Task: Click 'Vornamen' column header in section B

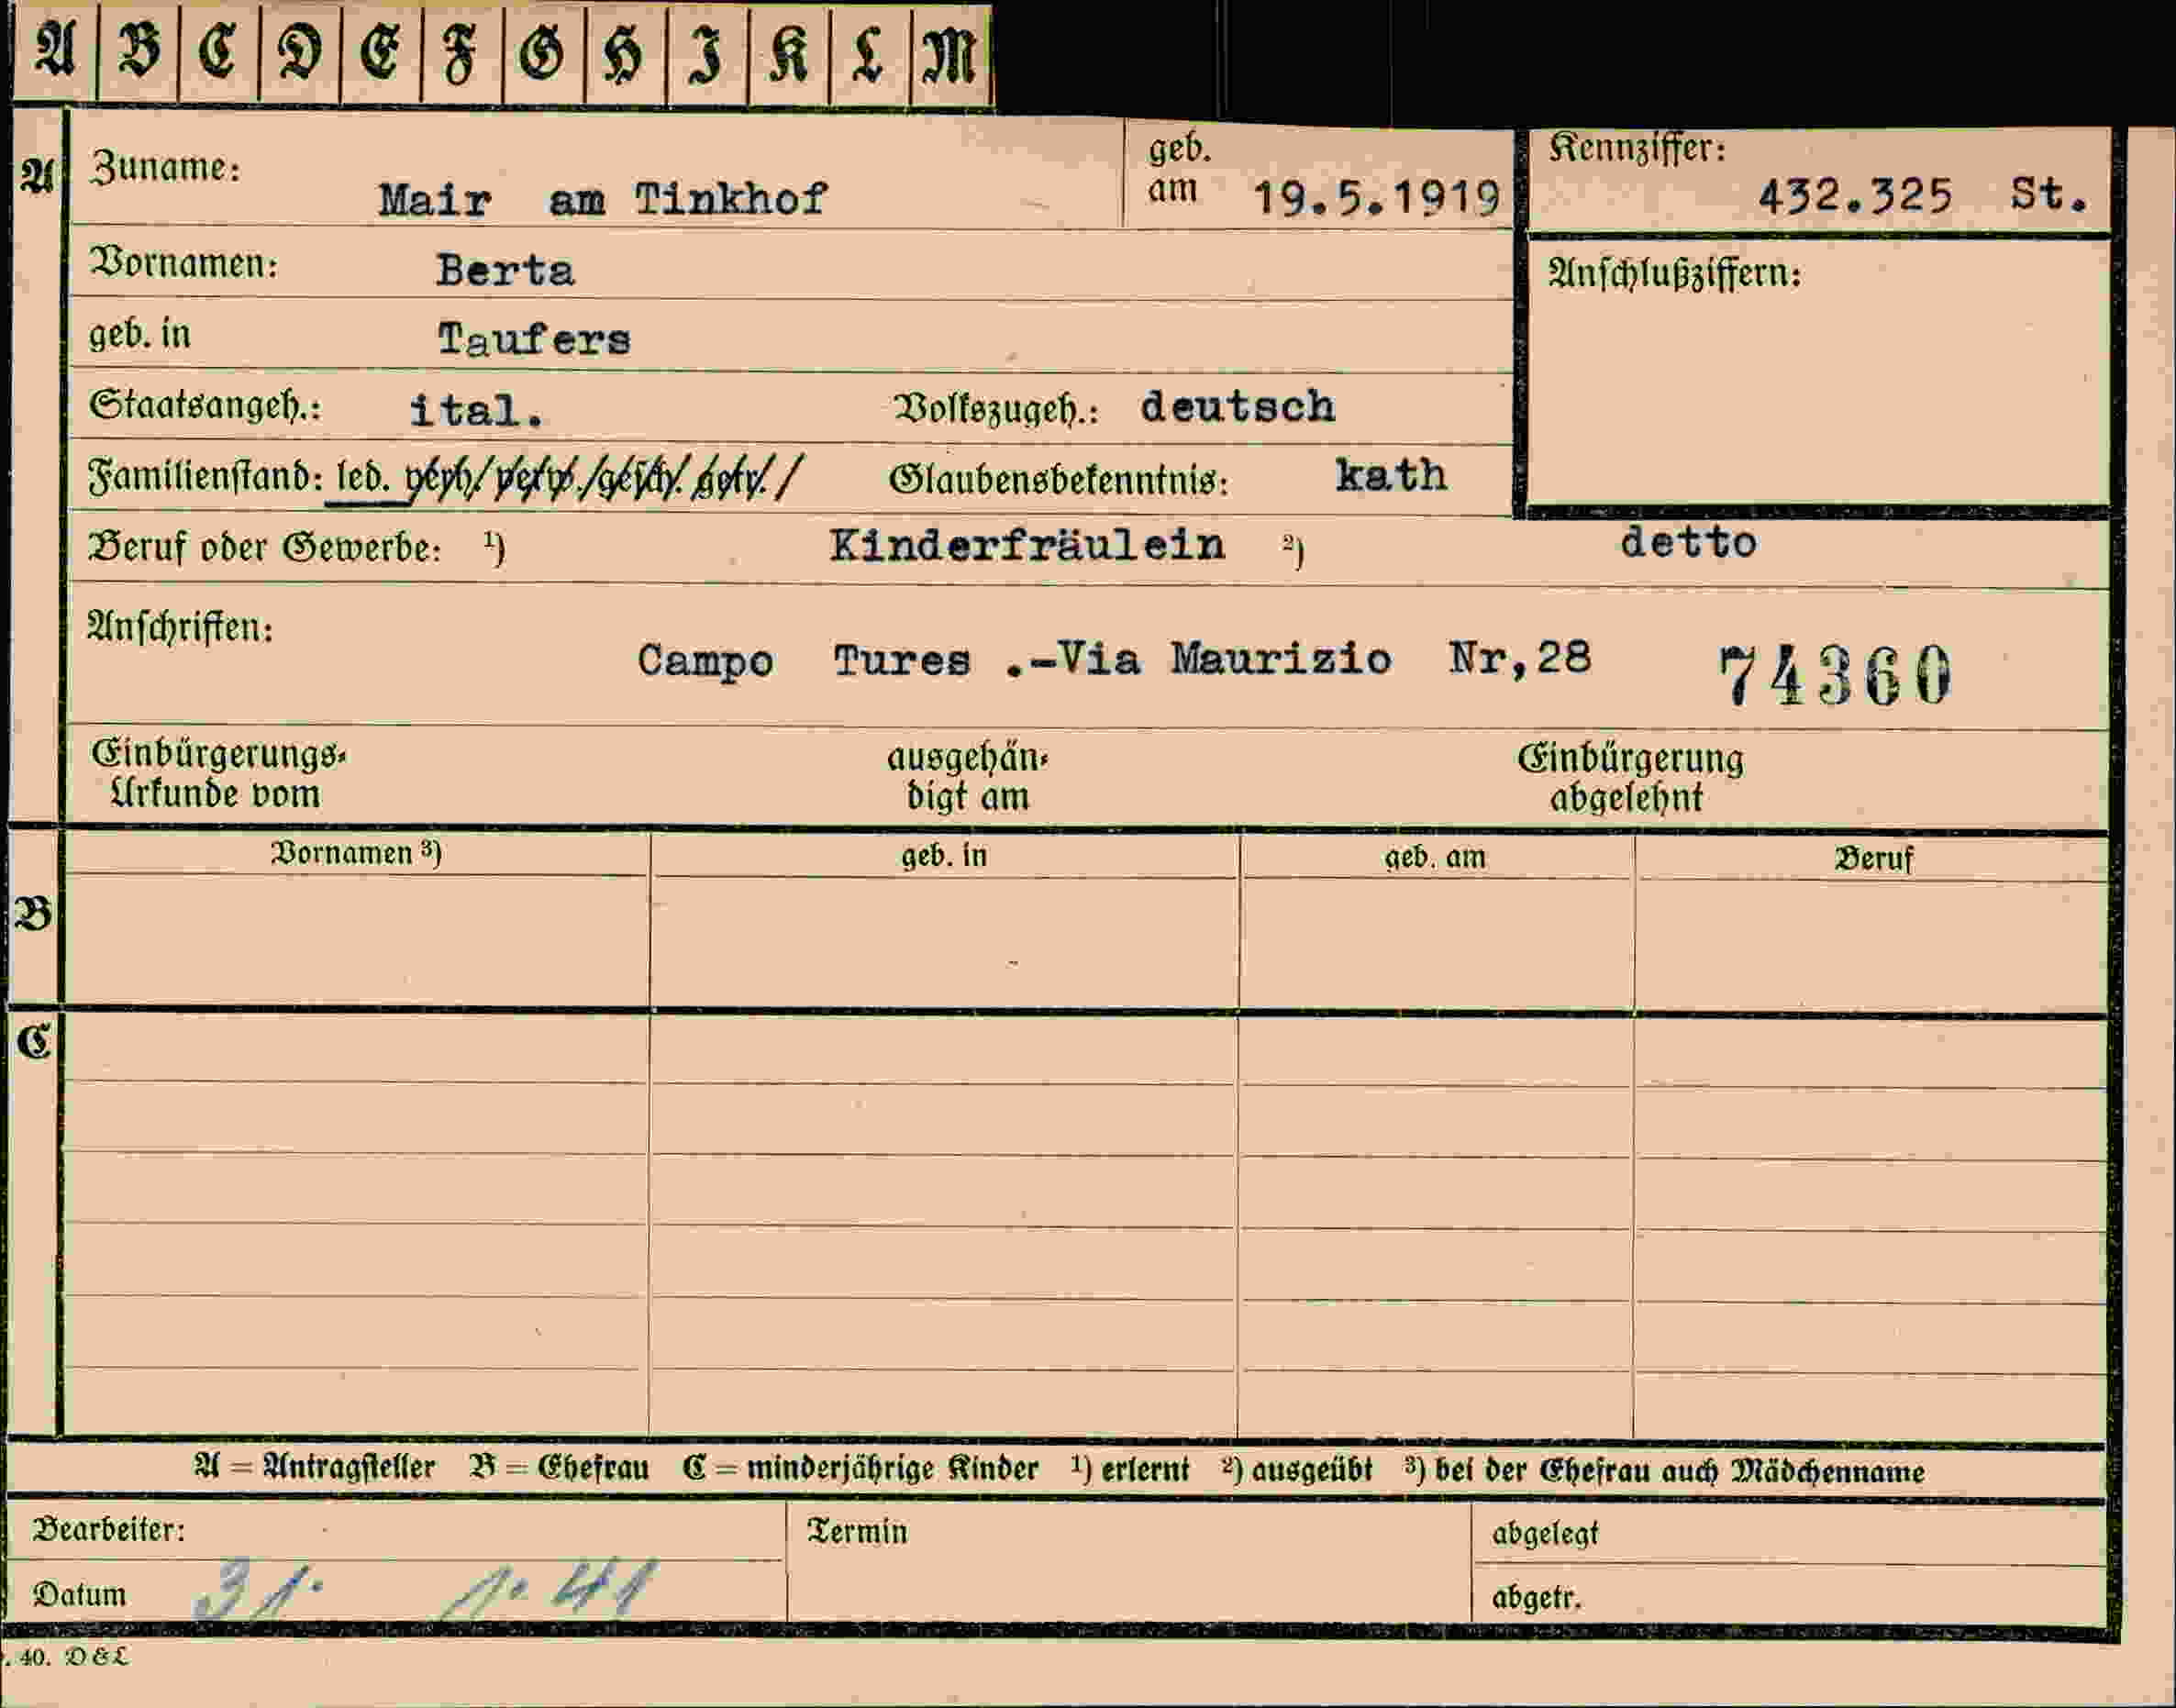Action: pos(356,853)
